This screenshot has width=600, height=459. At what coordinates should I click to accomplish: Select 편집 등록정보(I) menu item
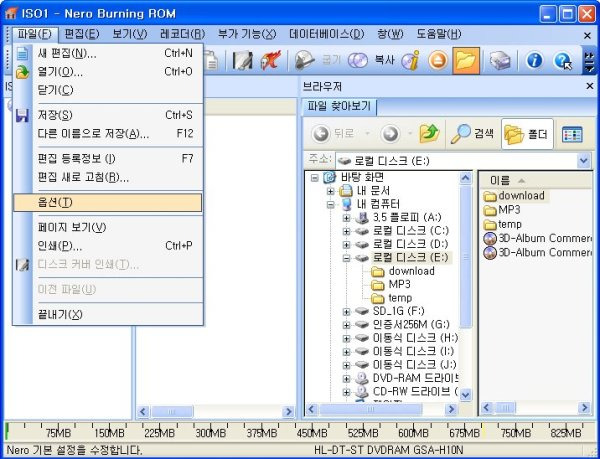pyautogui.click(x=108, y=159)
